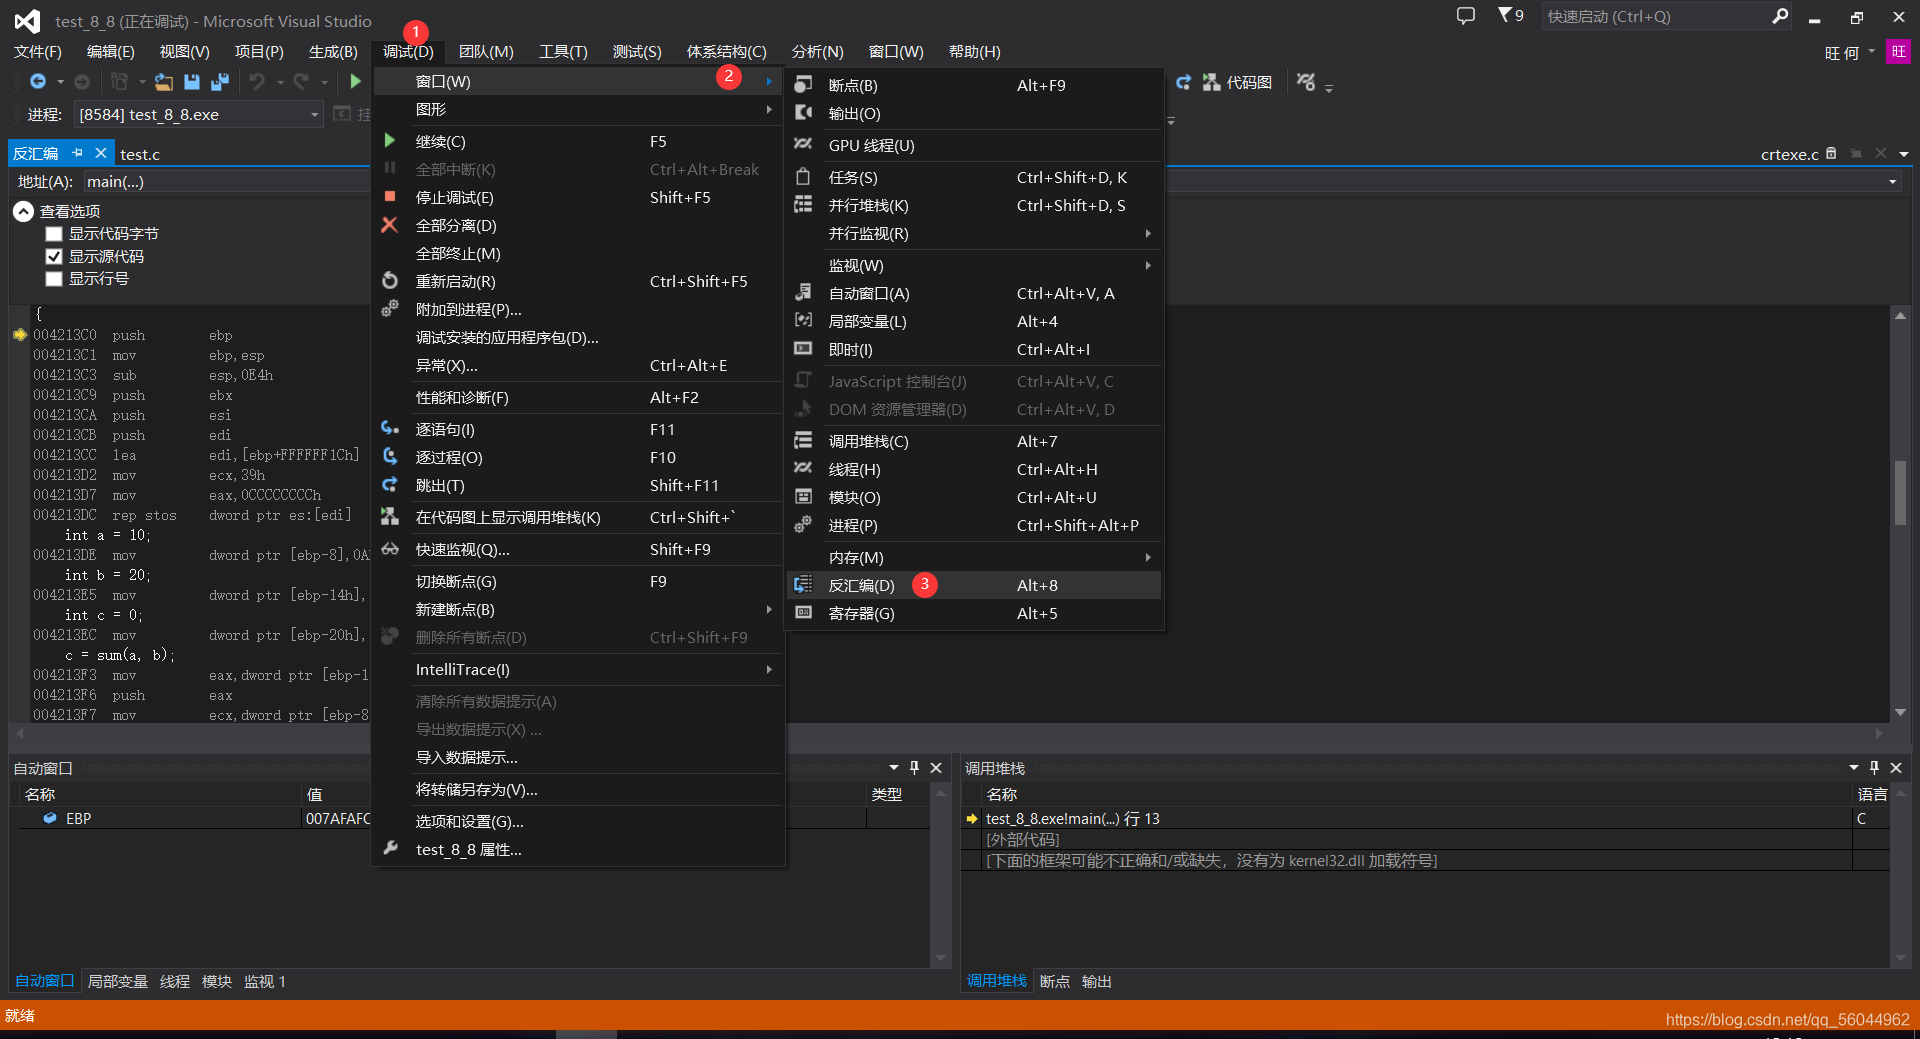The image size is (1920, 1039).
Task: Choose Options and Settings menu entry
Action: pyautogui.click(x=578, y=821)
